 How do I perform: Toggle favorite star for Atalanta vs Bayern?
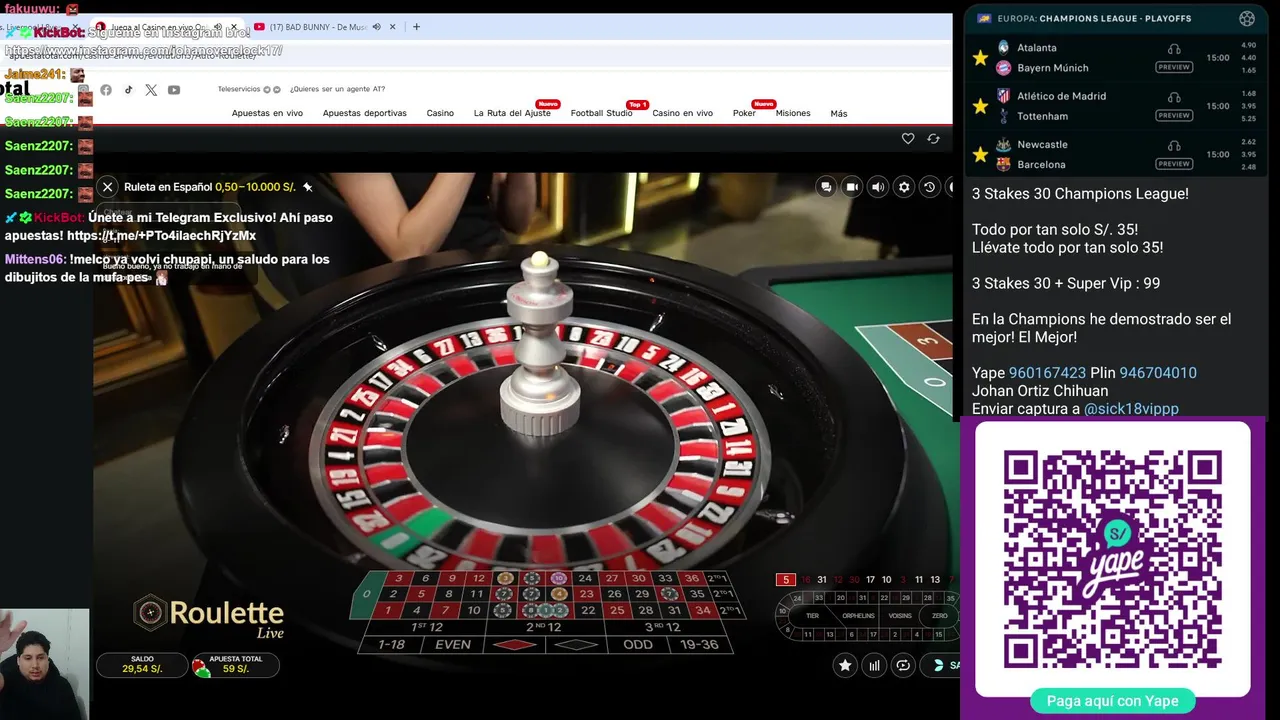(980, 58)
